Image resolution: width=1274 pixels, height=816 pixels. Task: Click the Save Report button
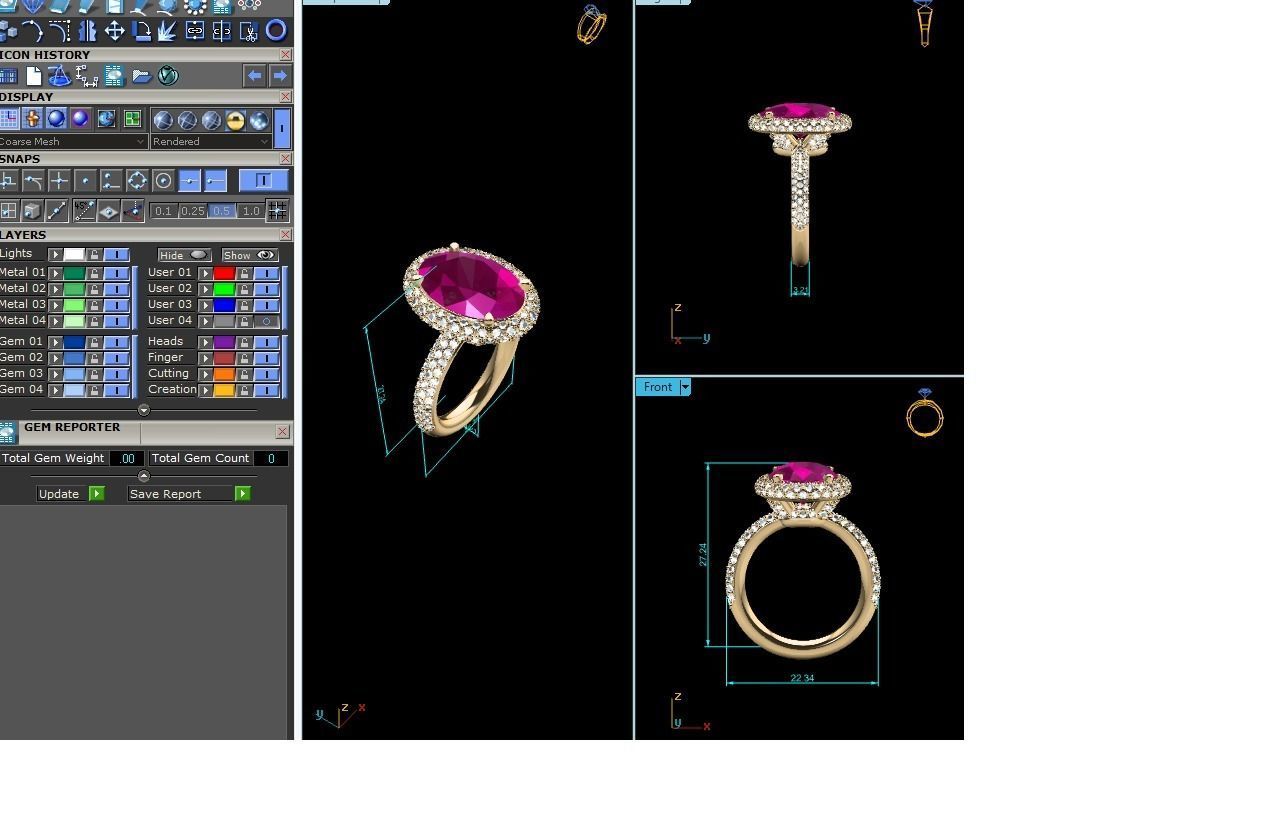(x=188, y=494)
